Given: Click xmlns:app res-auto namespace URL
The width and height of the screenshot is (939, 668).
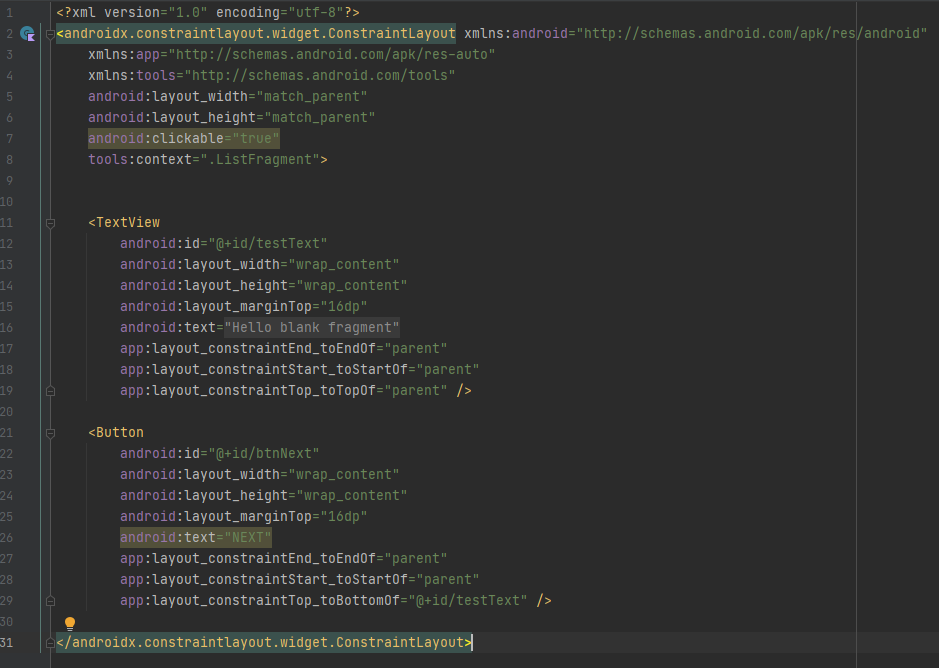Looking at the screenshot, I should point(332,55).
